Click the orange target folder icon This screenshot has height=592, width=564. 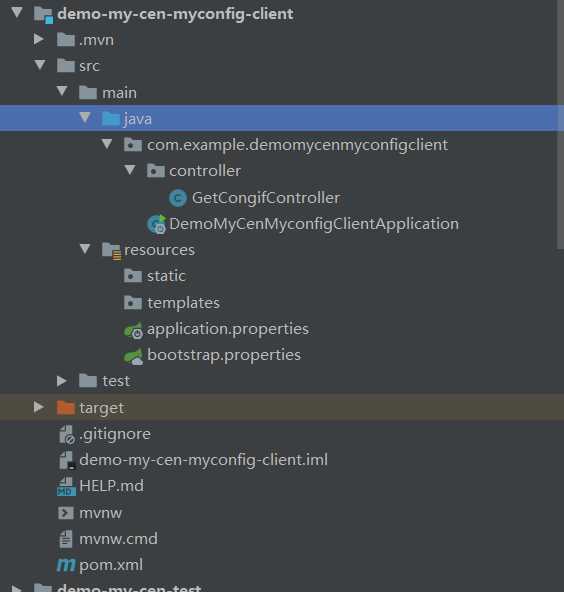[66, 408]
